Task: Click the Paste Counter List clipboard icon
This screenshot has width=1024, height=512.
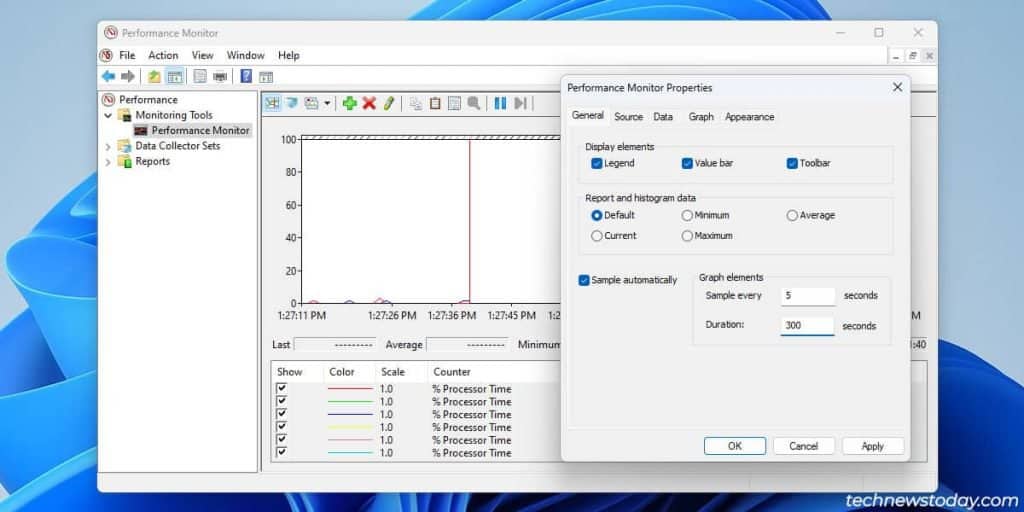Action: pos(435,103)
